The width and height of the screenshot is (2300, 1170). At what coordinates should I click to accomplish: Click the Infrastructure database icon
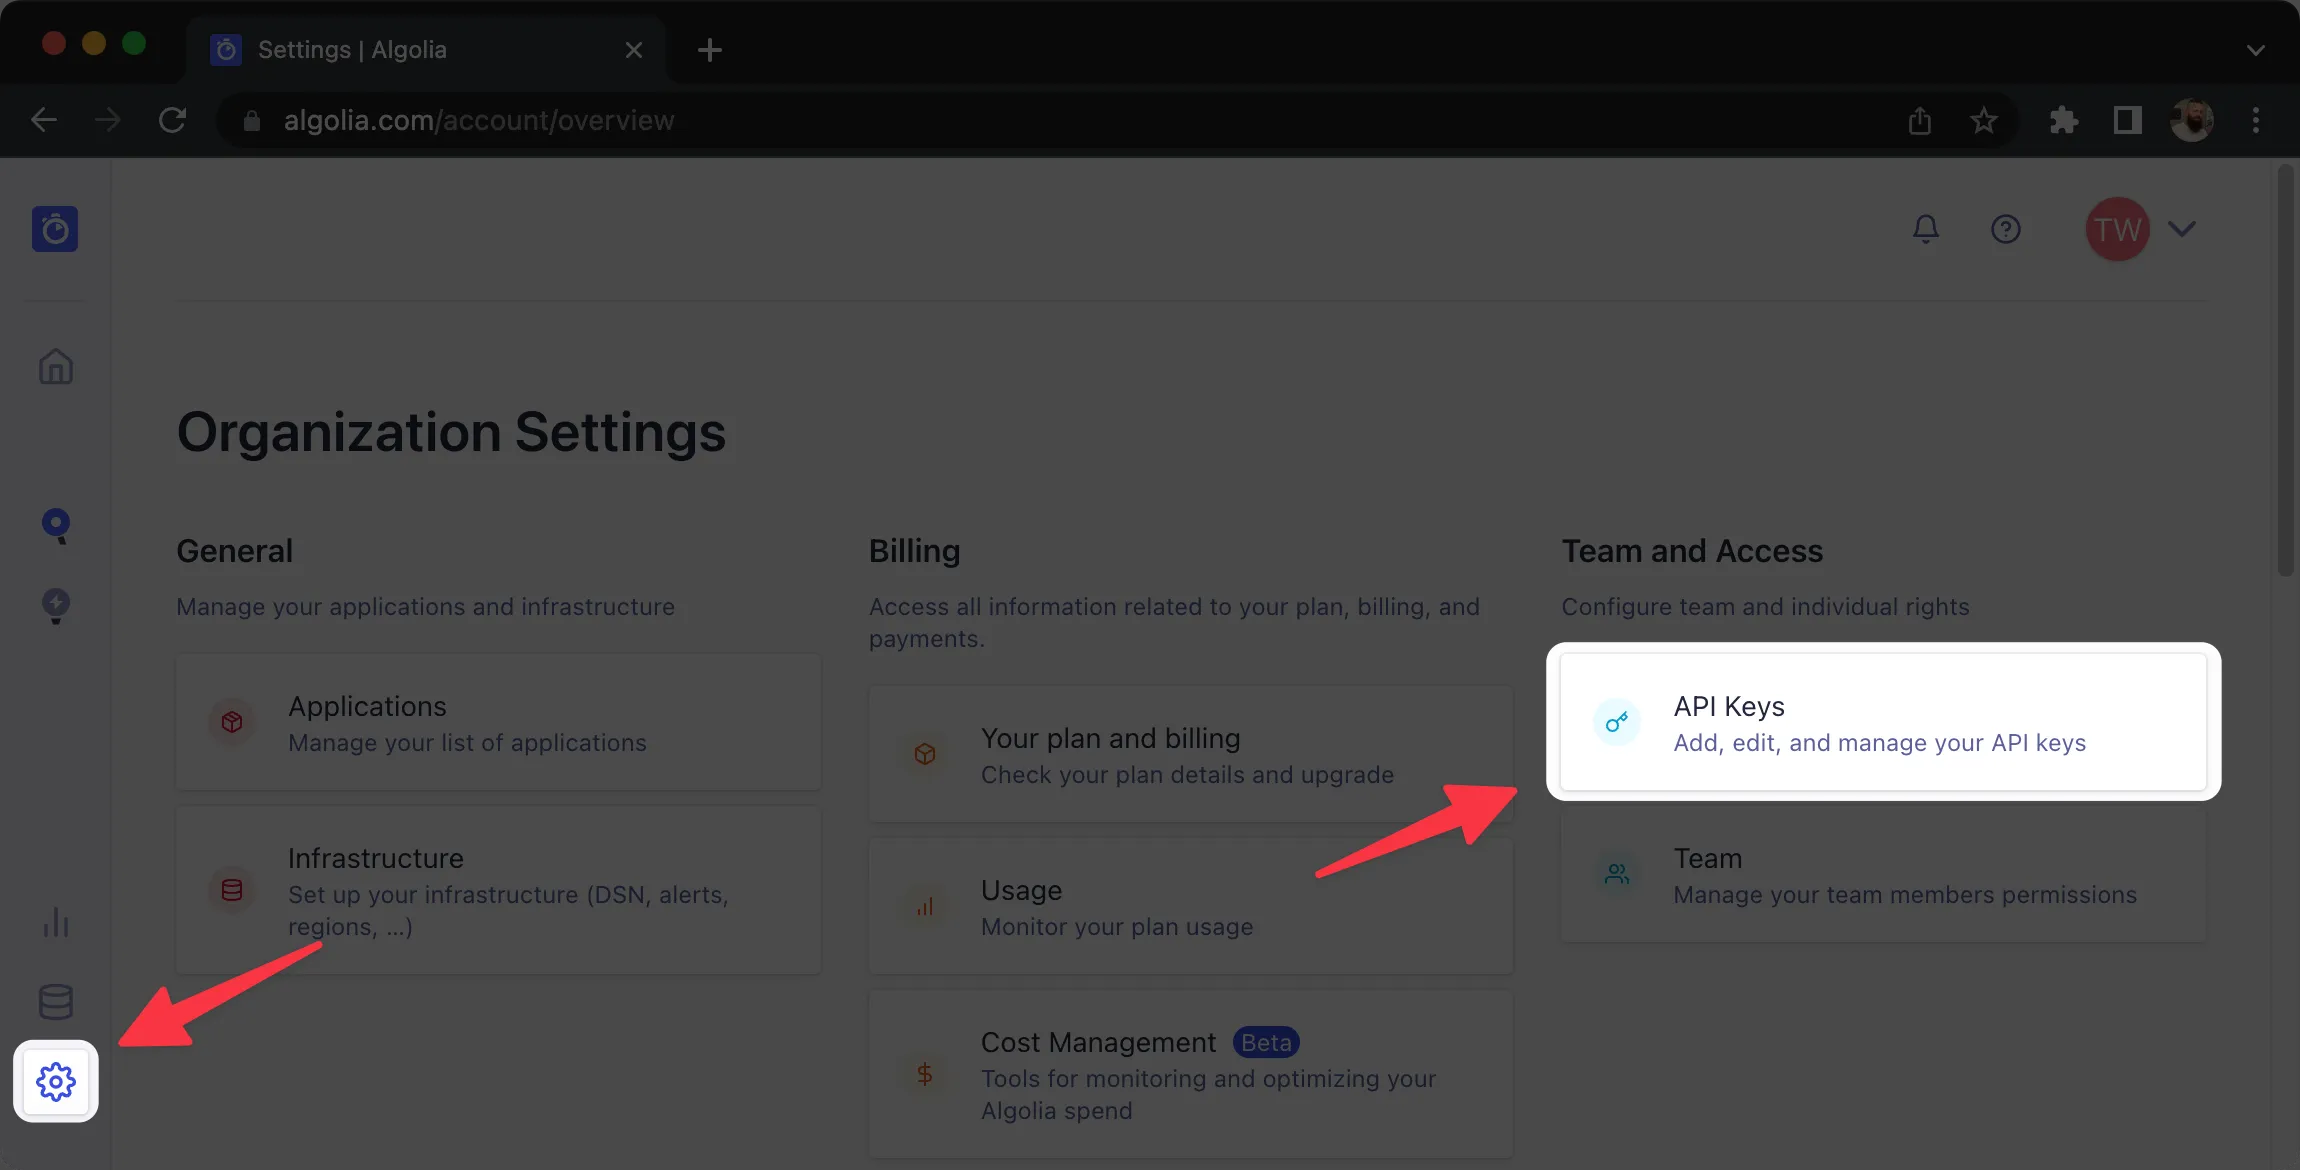[232, 890]
